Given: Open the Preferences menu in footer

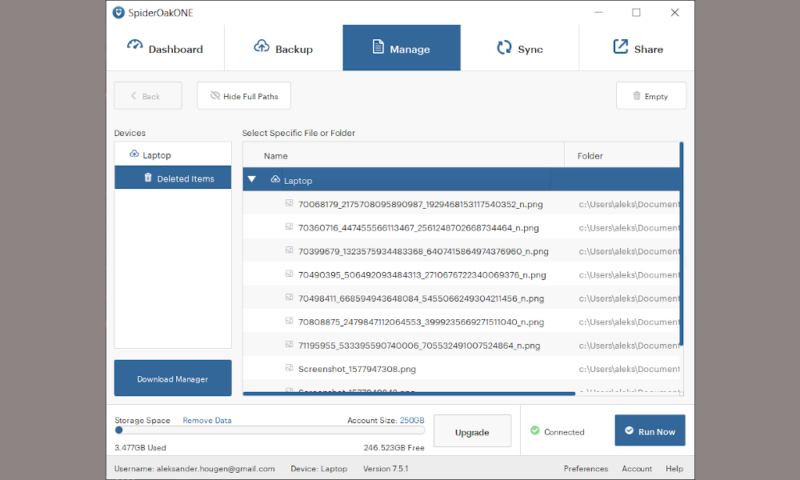Looking at the screenshot, I should click(585, 468).
